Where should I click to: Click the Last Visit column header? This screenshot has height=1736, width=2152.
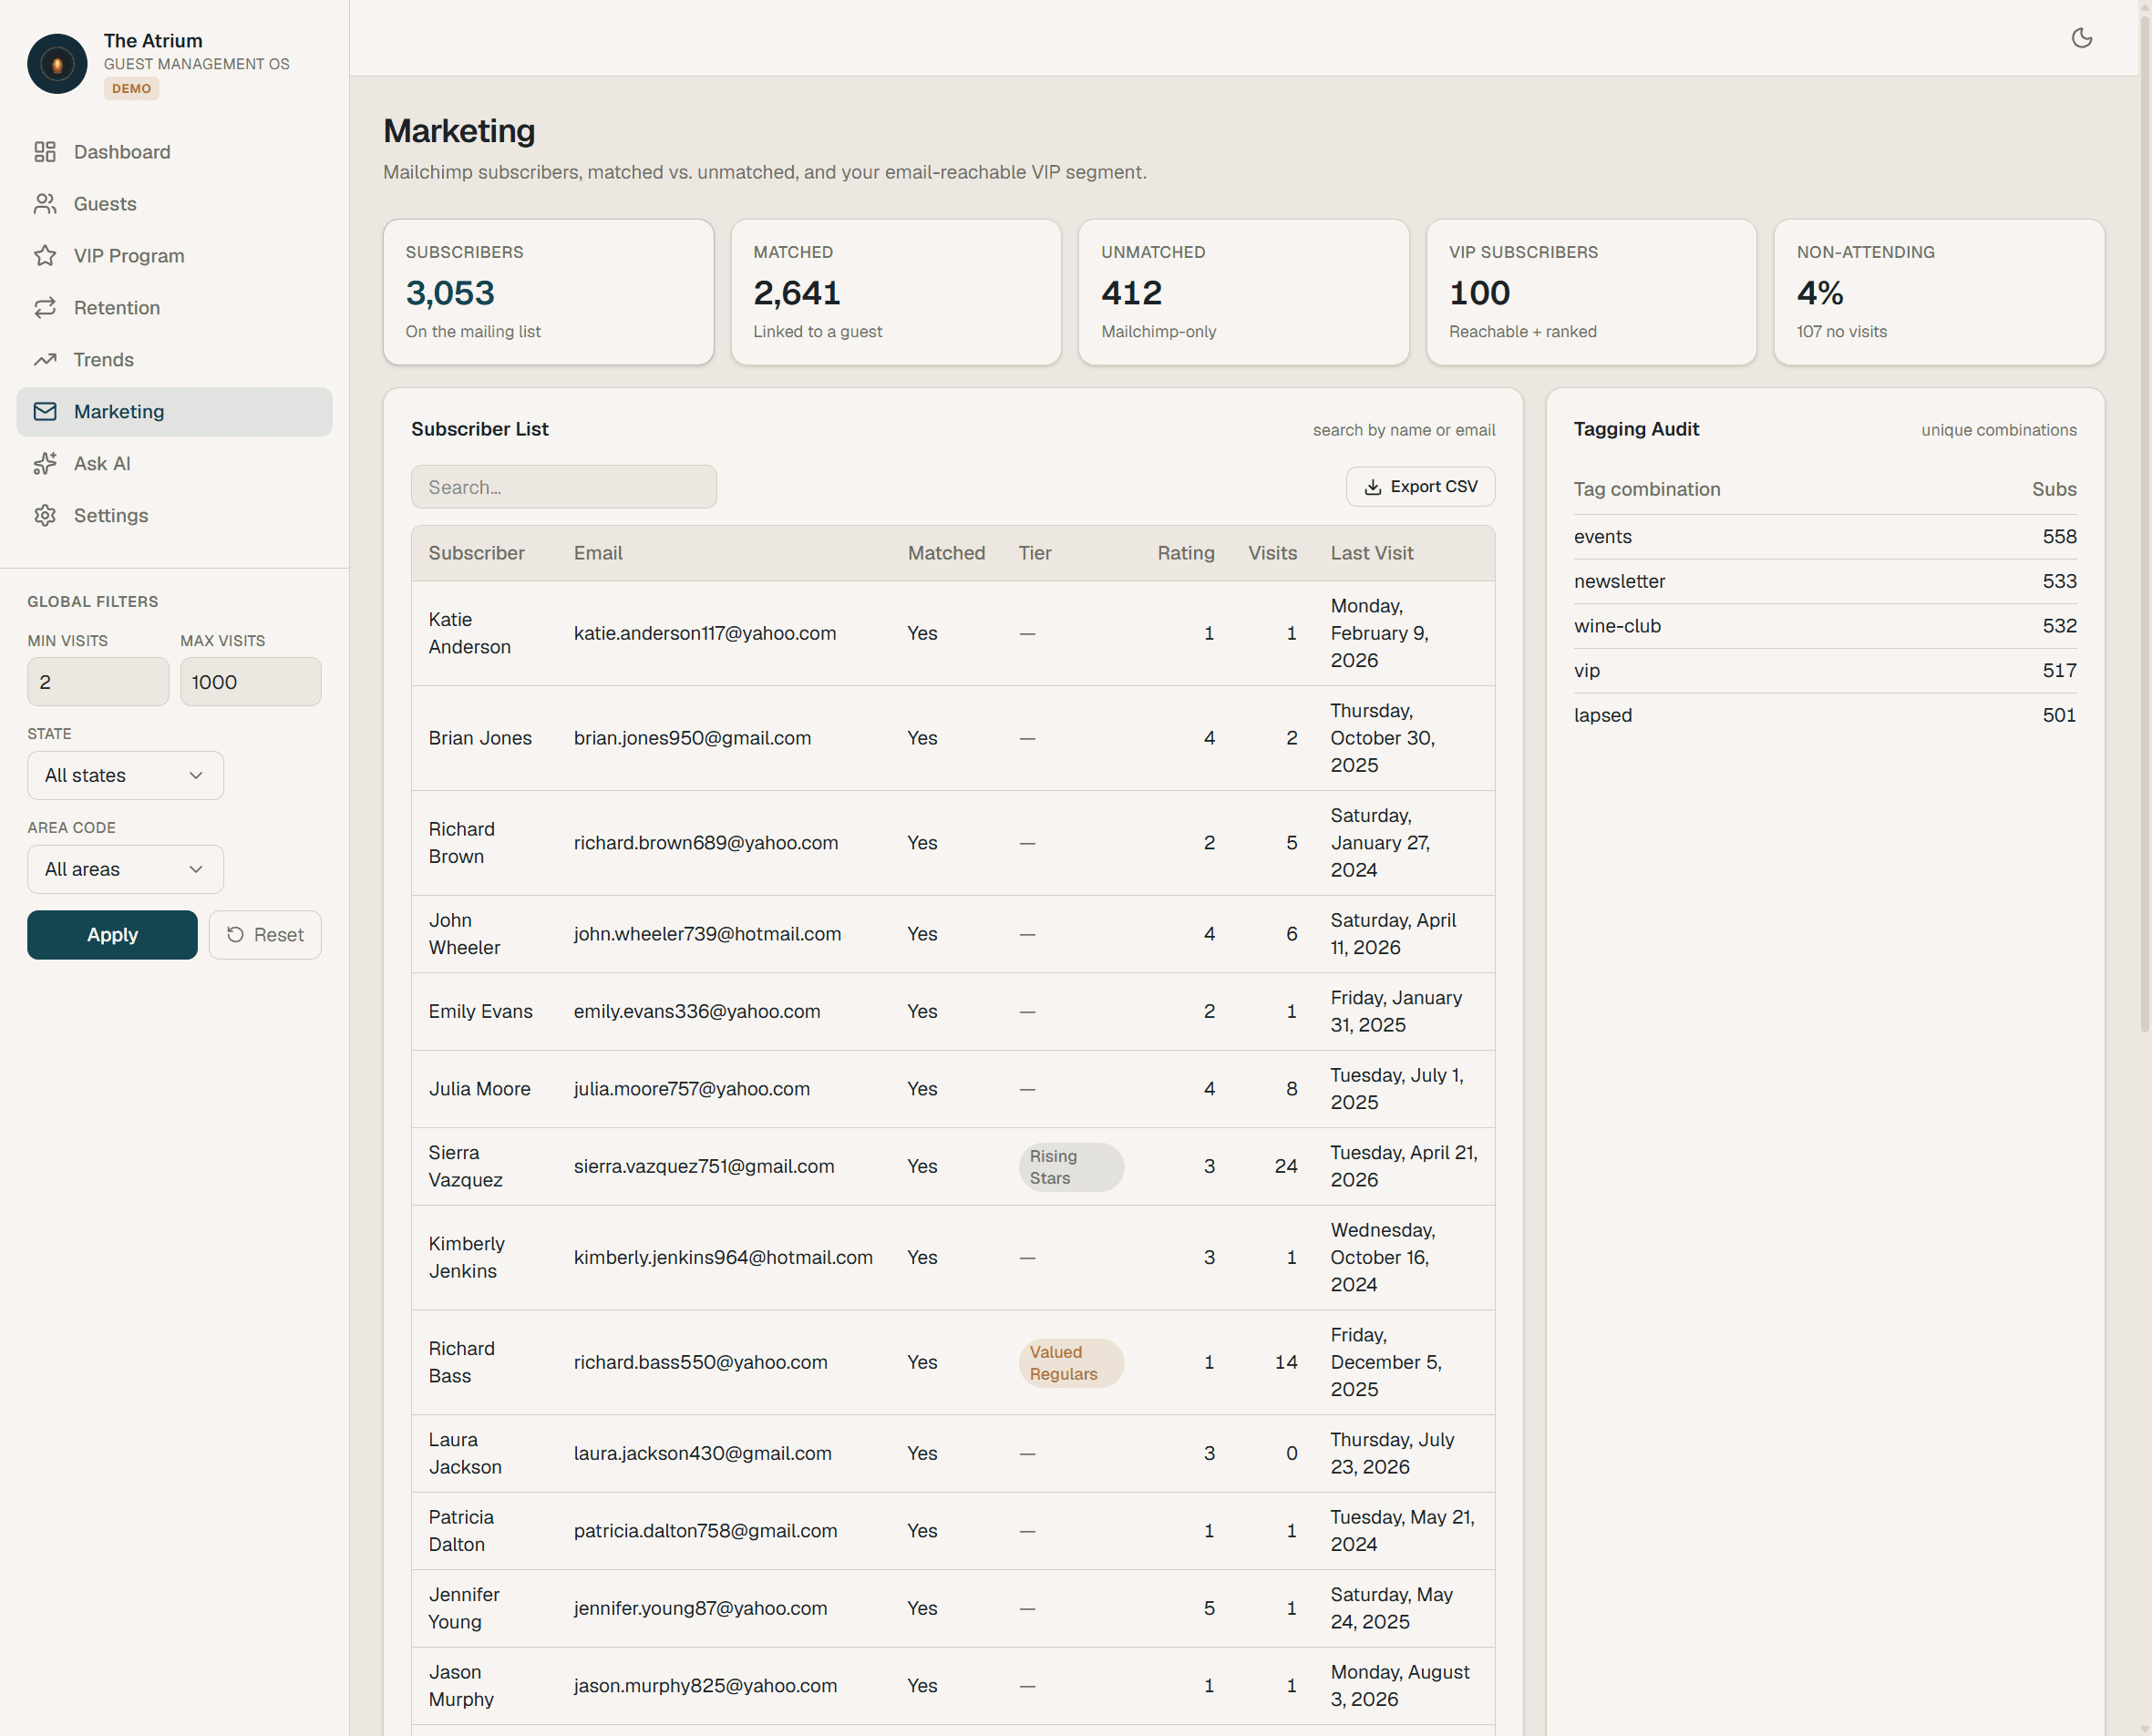click(x=1372, y=553)
